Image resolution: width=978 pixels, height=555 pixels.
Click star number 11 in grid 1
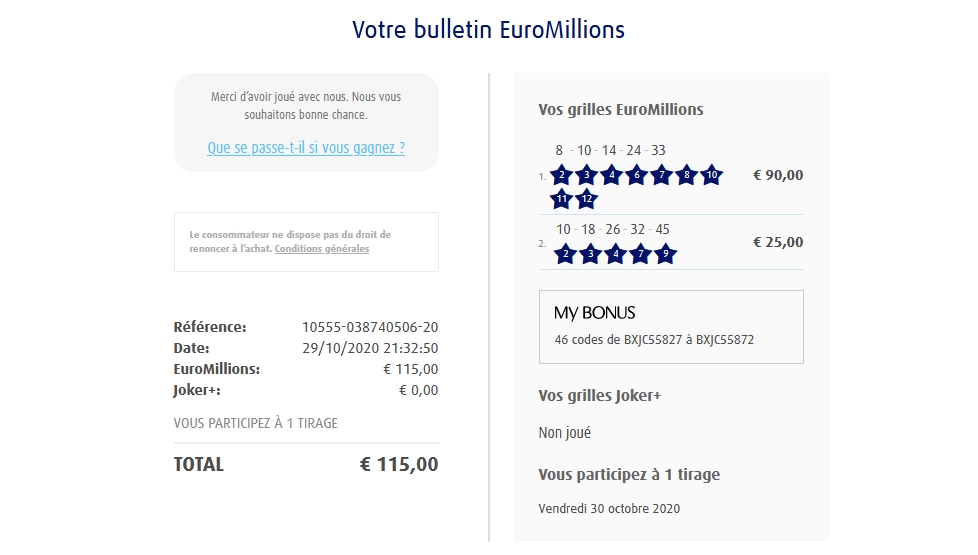[x=562, y=199]
